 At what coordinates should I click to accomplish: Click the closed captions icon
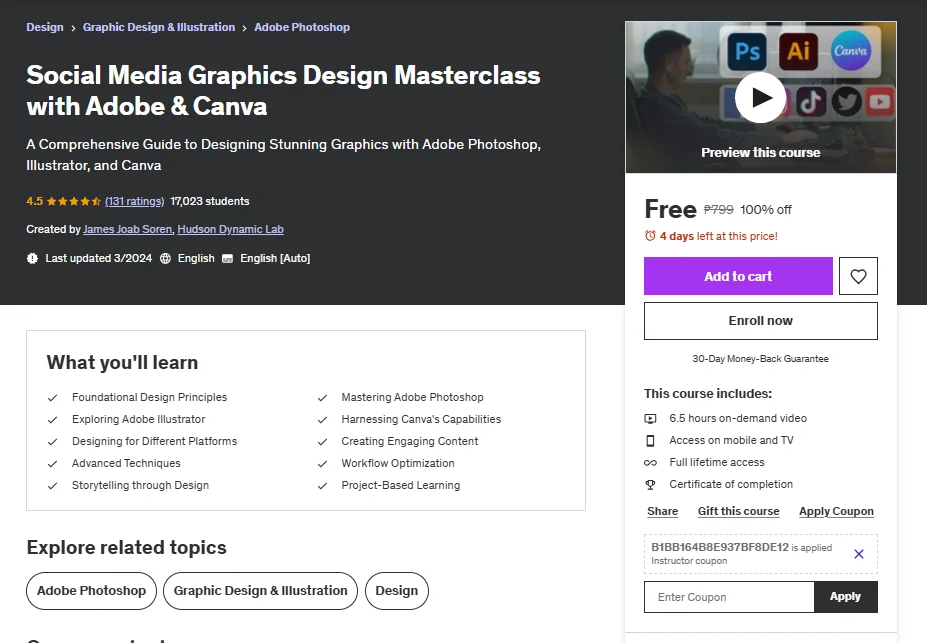[x=228, y=258]
